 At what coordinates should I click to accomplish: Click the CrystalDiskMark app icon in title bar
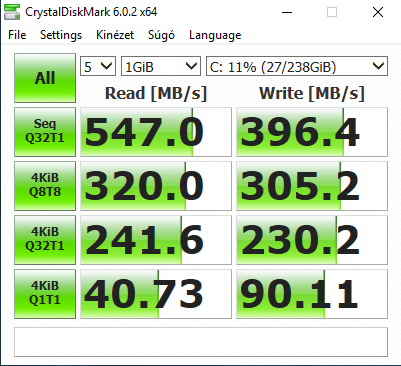[x=12, y=12]
